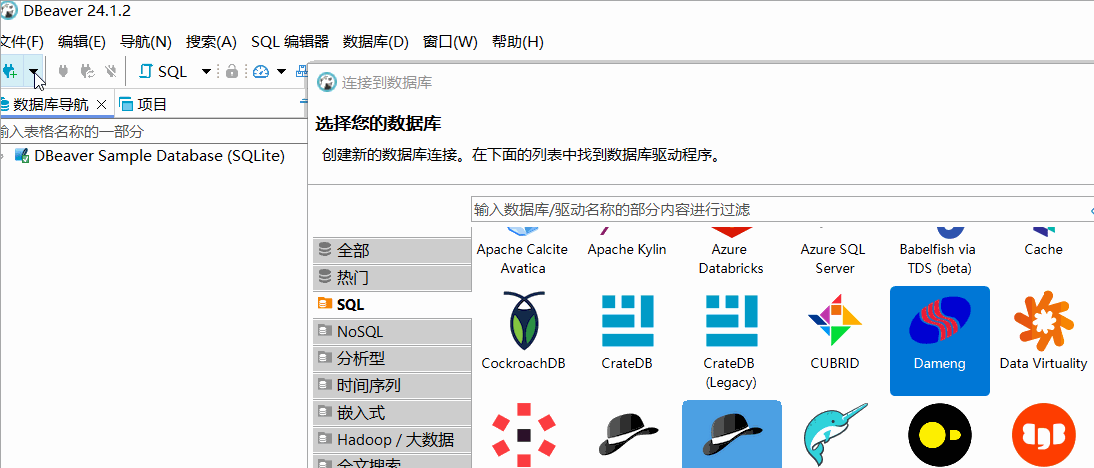
Task: Switch to the 数据库导航 tab
Action: tap(50, 105)
